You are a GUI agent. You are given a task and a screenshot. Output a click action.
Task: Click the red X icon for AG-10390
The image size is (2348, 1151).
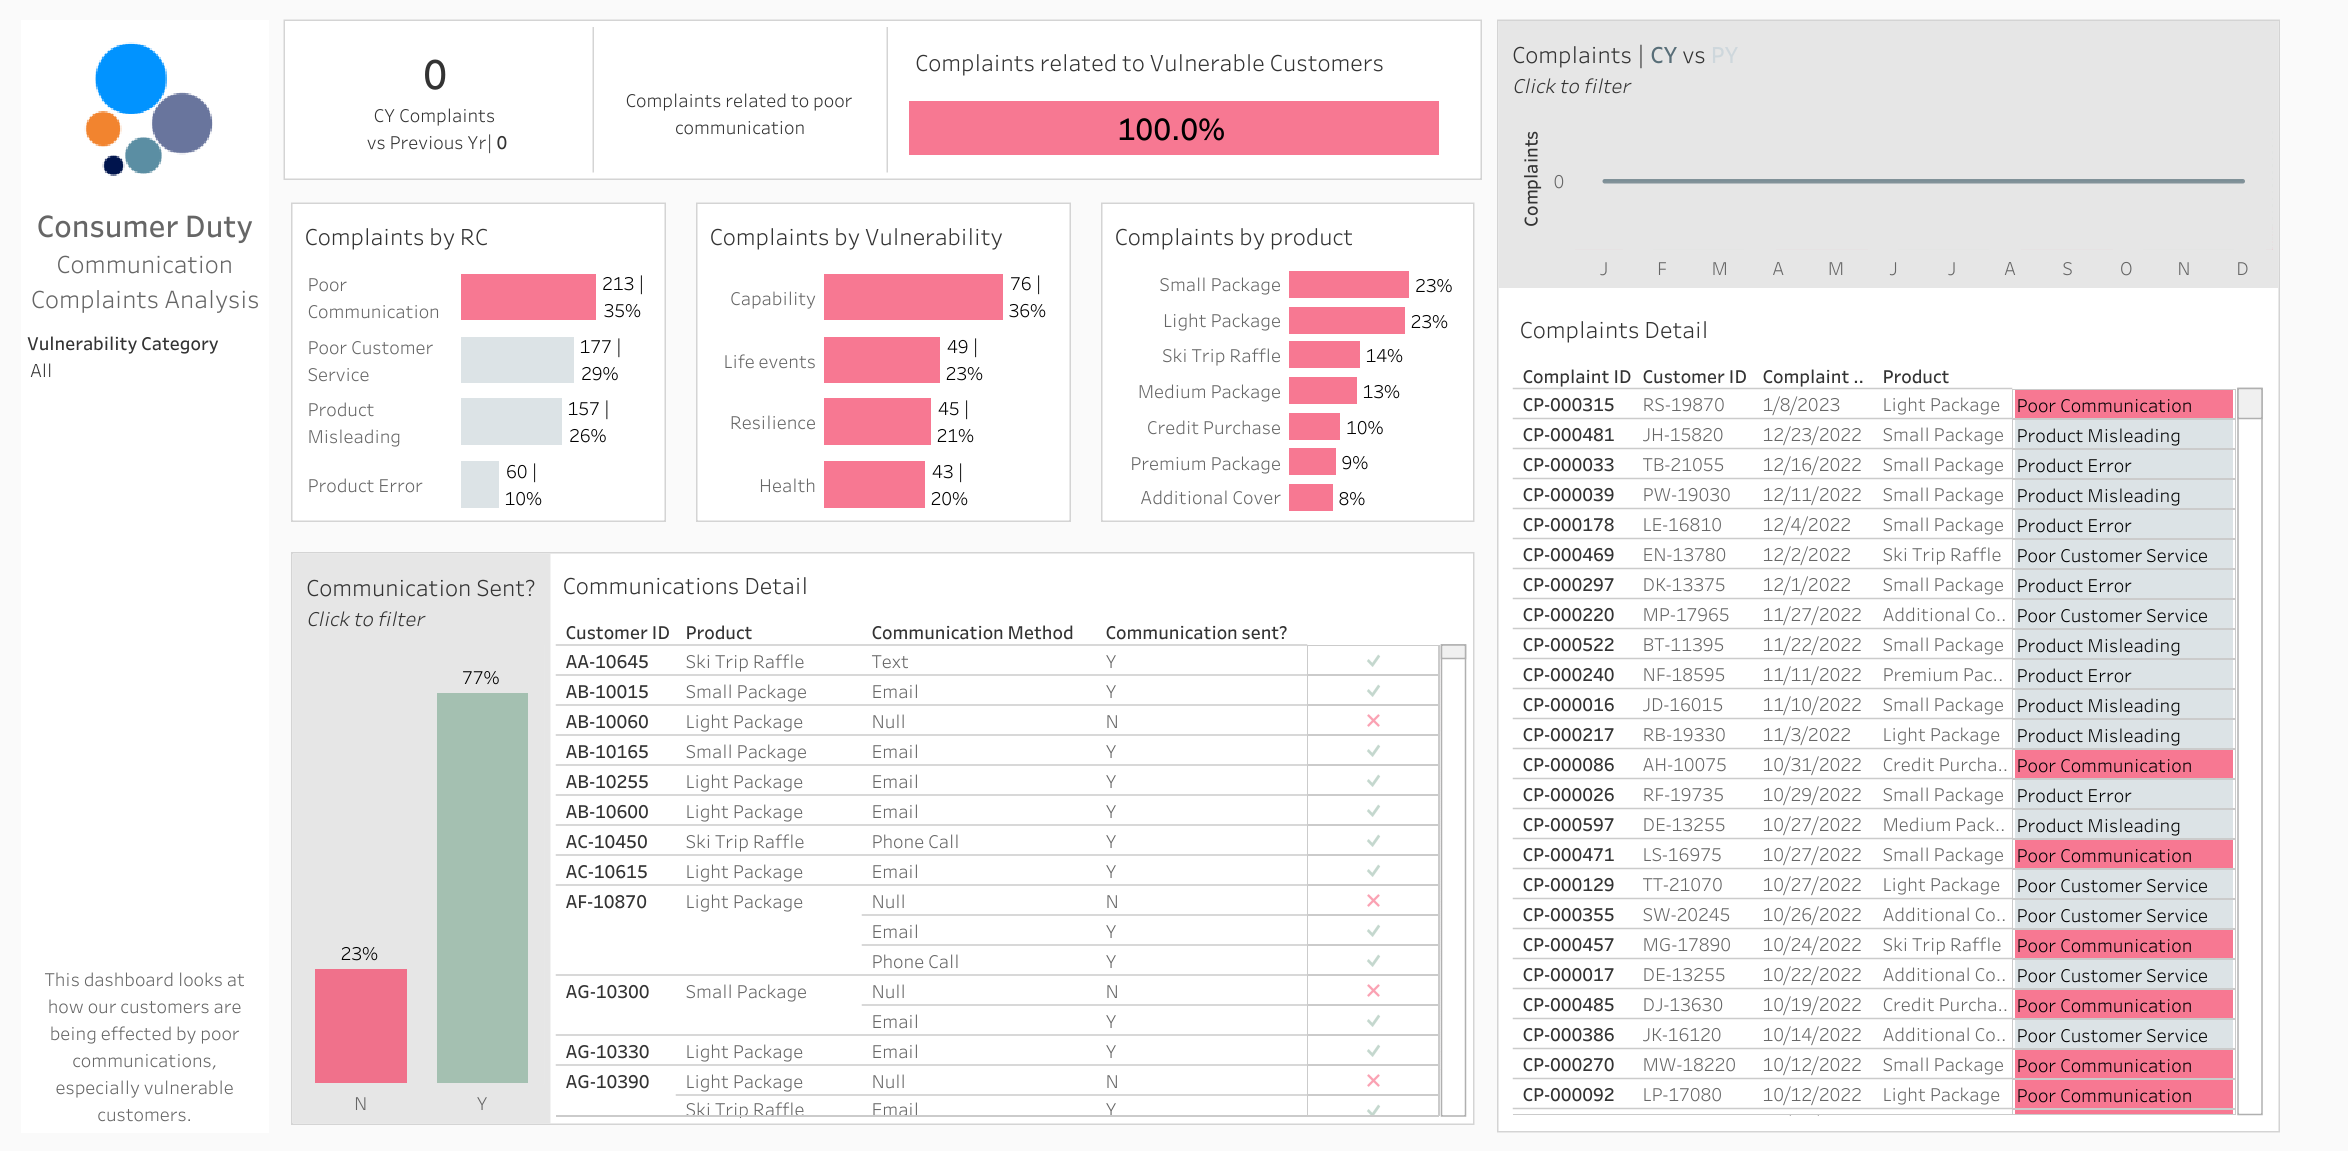pyautogui.click(x=1373, y=1081)
